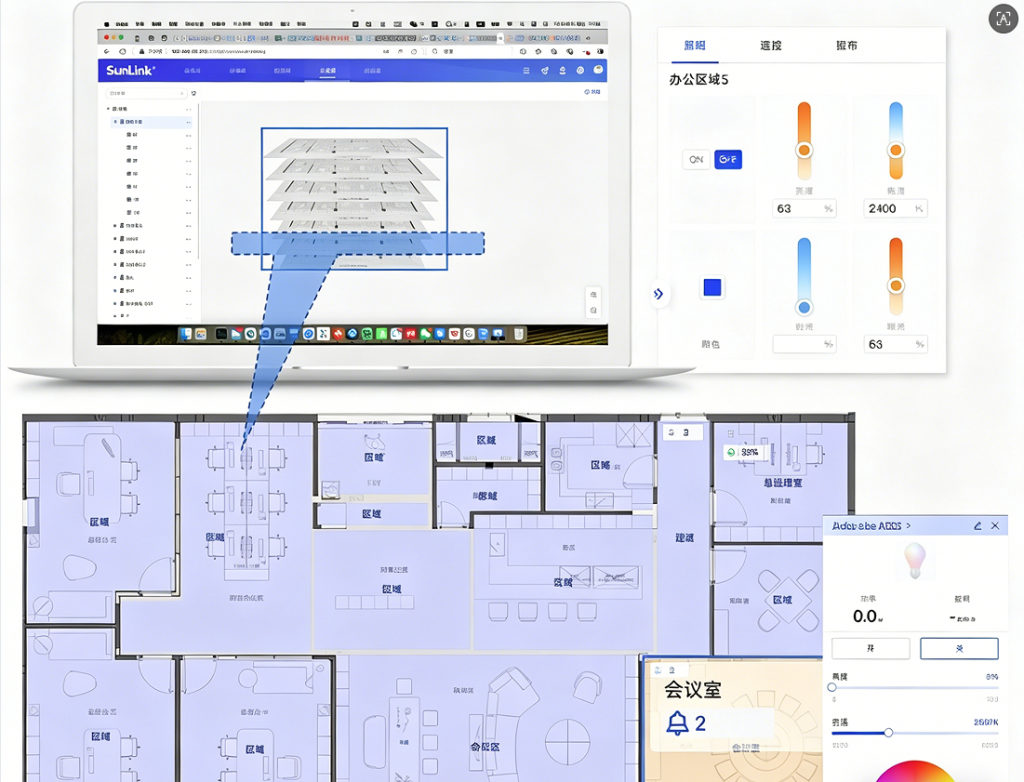Click the translate icon in the dark circle
The height and width of the screenshot is (782, 1024).
pos(1003,18)
